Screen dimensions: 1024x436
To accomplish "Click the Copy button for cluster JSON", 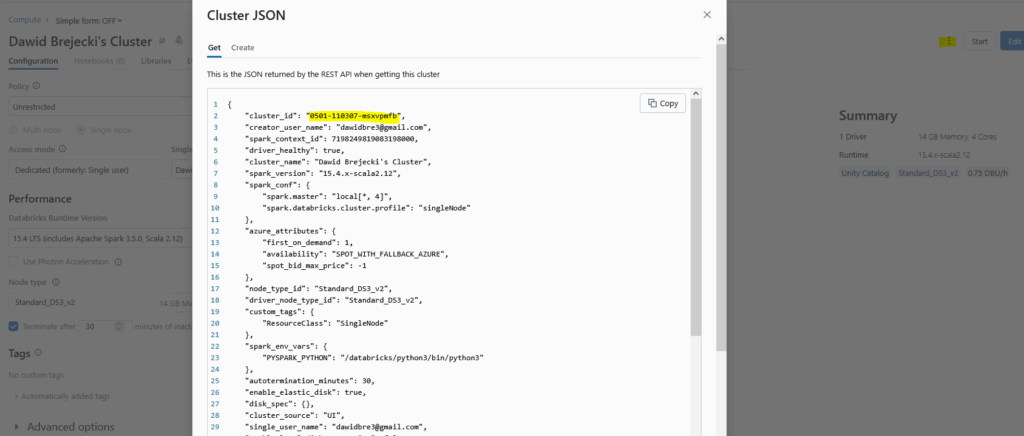I will pyautogui.click(x=663, y=103).
